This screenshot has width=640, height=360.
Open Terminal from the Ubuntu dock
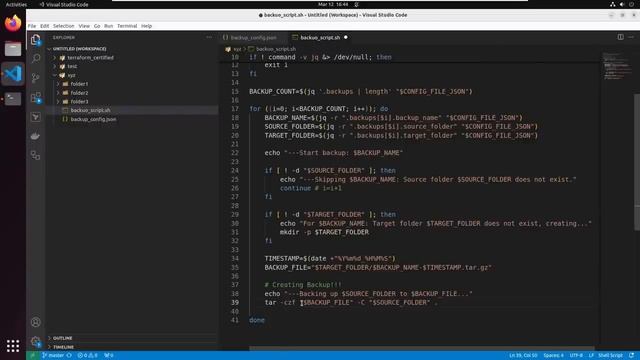(13, 99)
